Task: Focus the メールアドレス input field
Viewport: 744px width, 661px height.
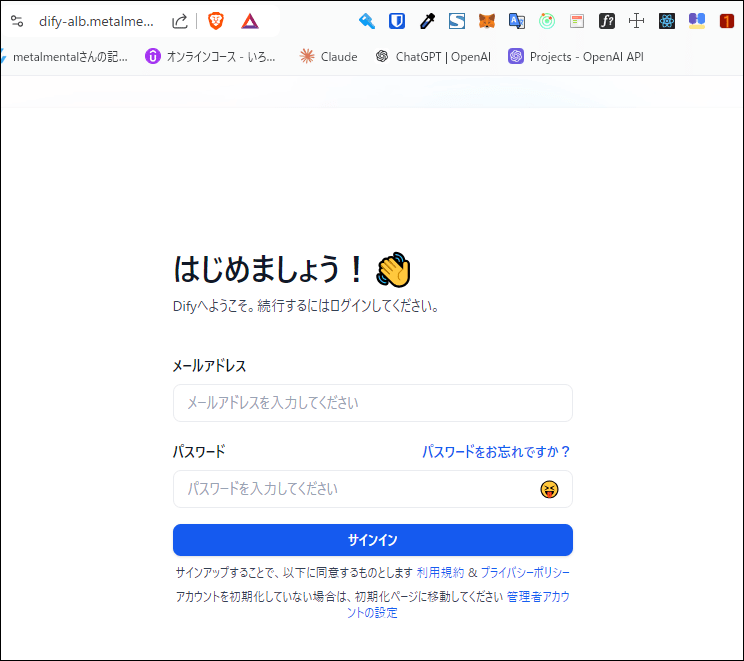Action: coord(372,403)
